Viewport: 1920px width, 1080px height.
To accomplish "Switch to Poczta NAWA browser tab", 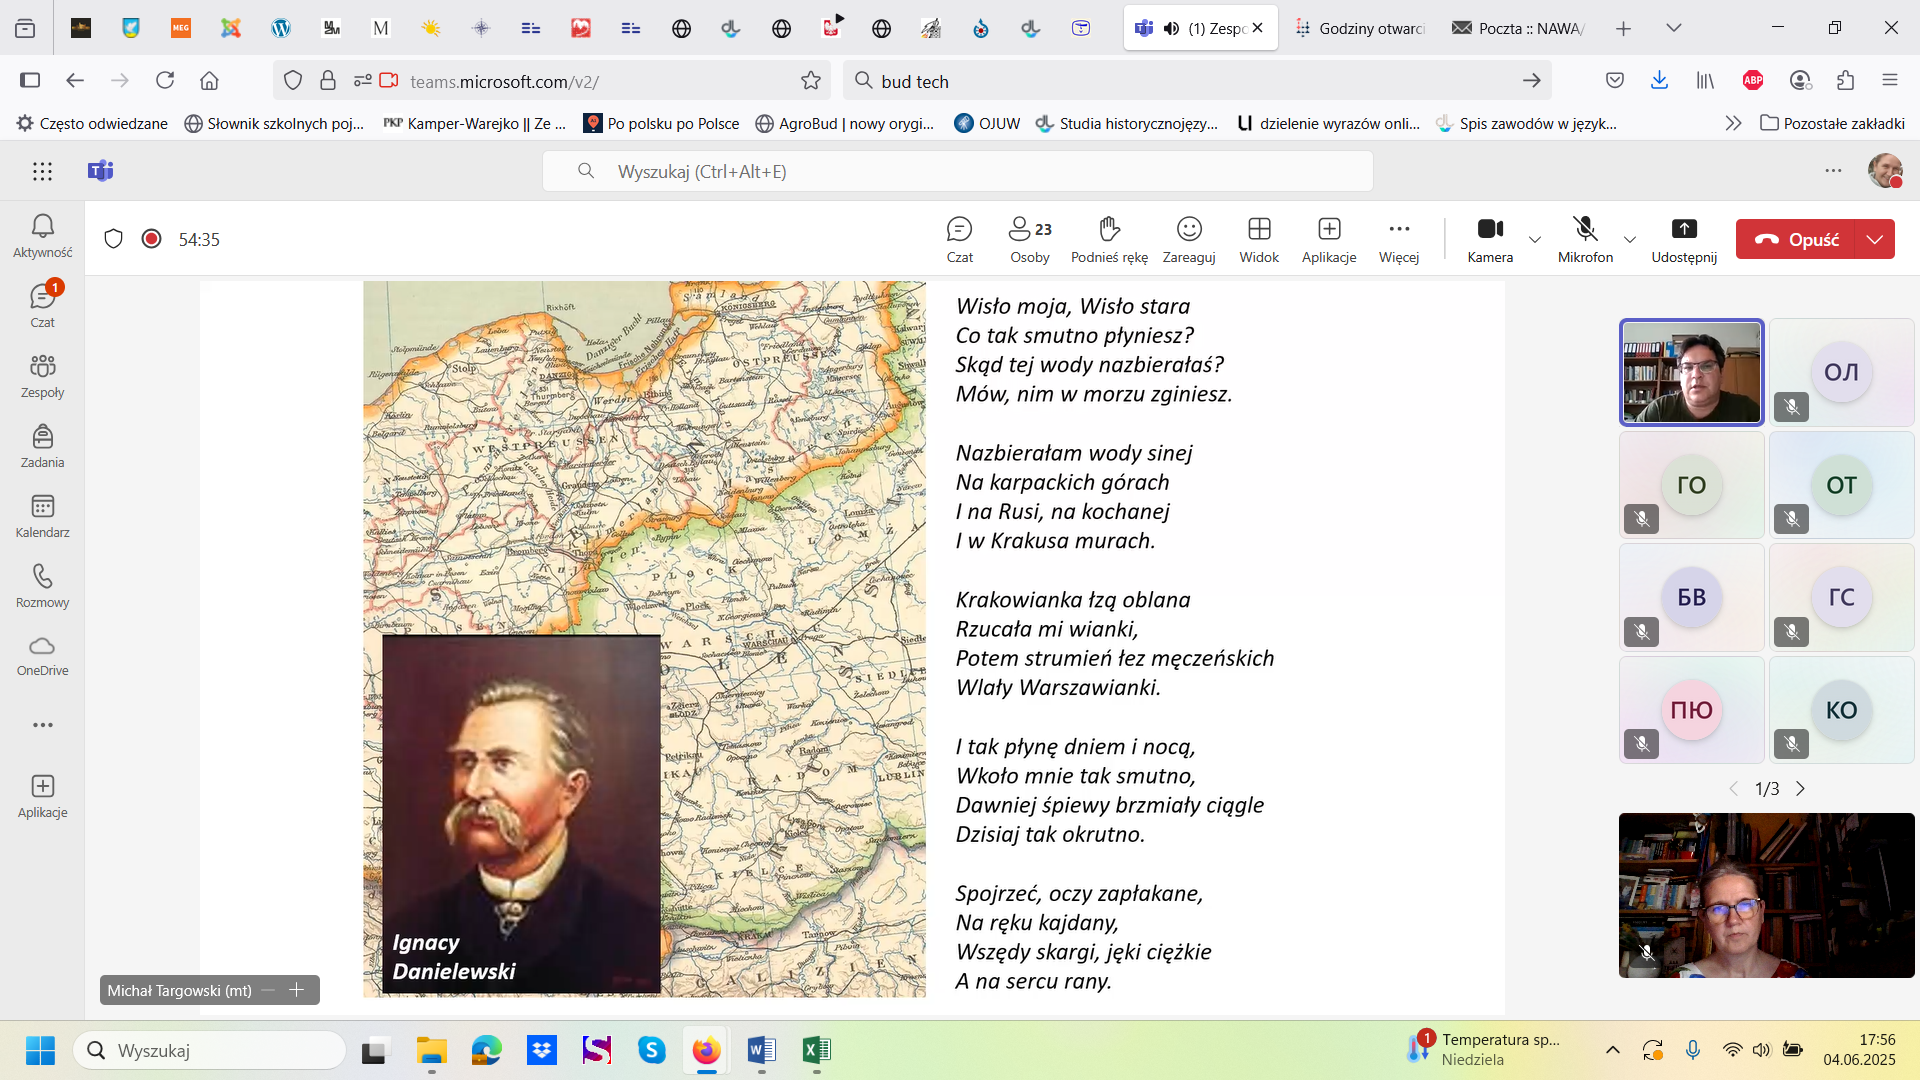I will click(1518, 28).
